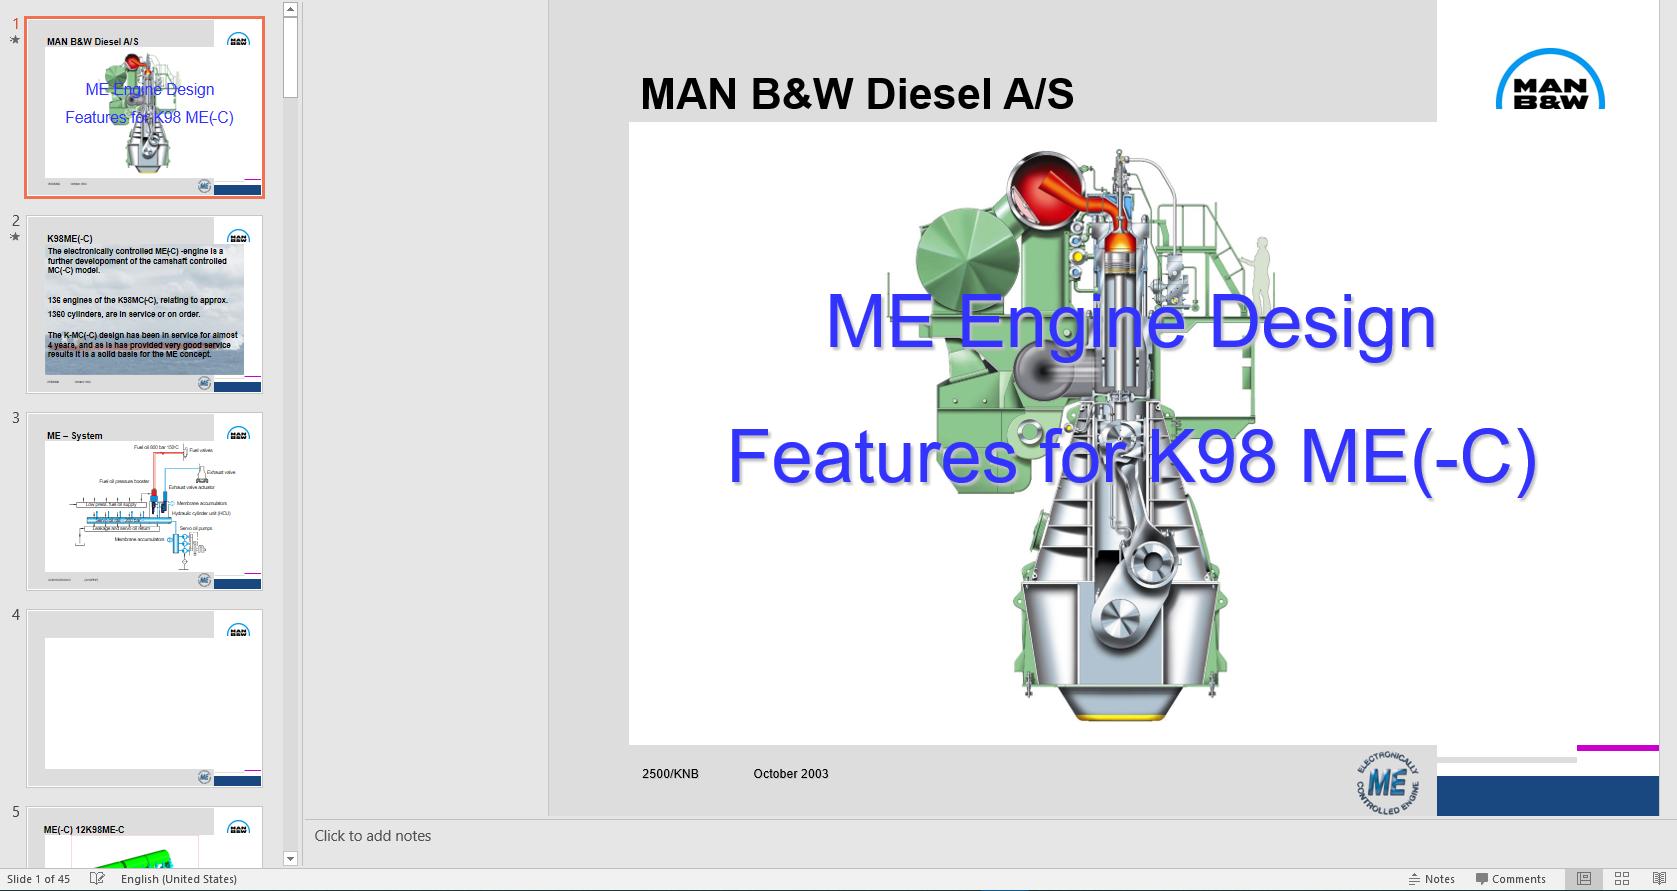Select 'Features for K98 ME(-C)' text line
The image size is (1677, 891).
(1132, 455)
